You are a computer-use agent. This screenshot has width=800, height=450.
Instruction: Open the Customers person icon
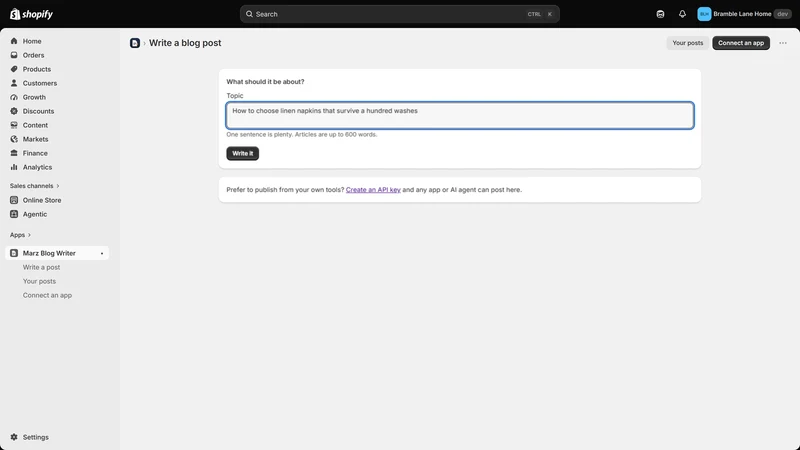[x=14, y=83]
